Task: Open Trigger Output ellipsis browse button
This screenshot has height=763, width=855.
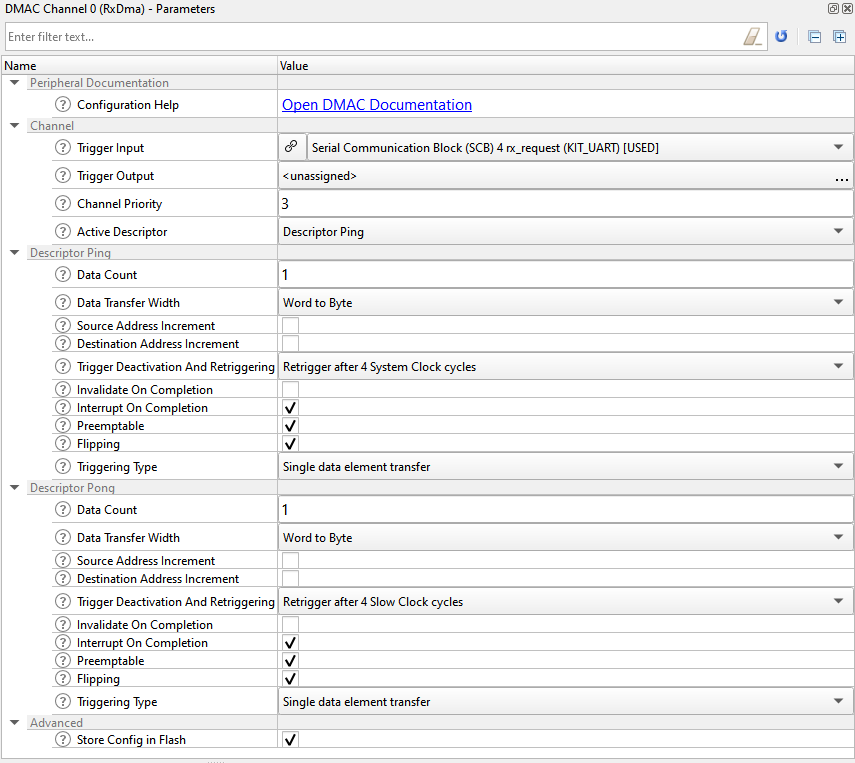Action: point(841,177)
